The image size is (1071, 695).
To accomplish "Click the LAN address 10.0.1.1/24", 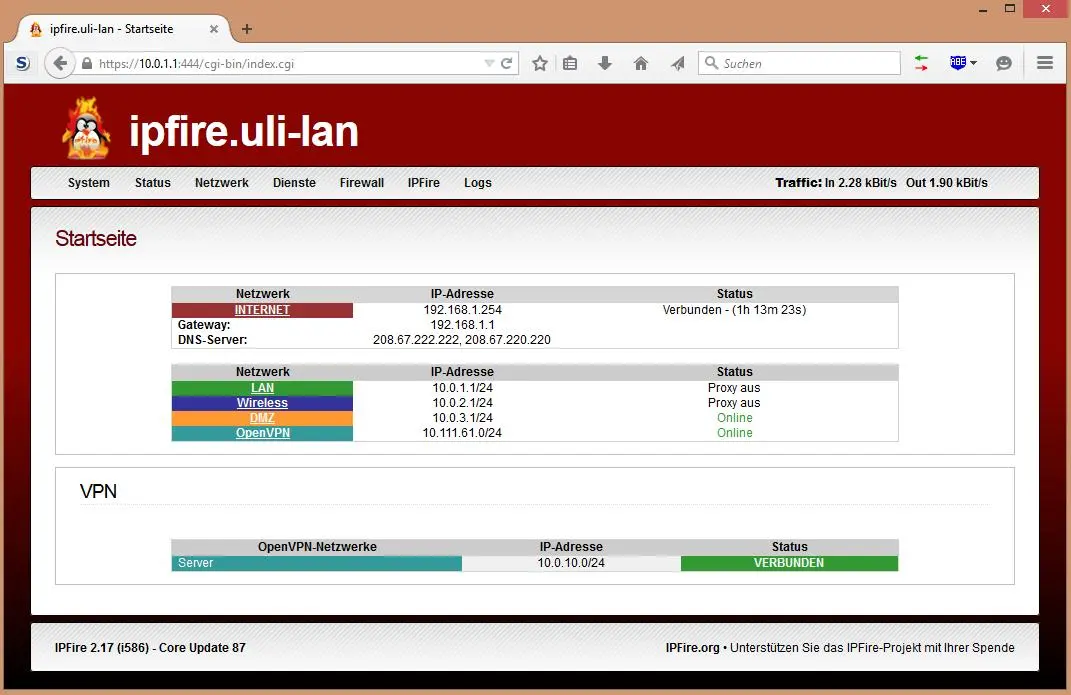I will (x=462, y=388).
